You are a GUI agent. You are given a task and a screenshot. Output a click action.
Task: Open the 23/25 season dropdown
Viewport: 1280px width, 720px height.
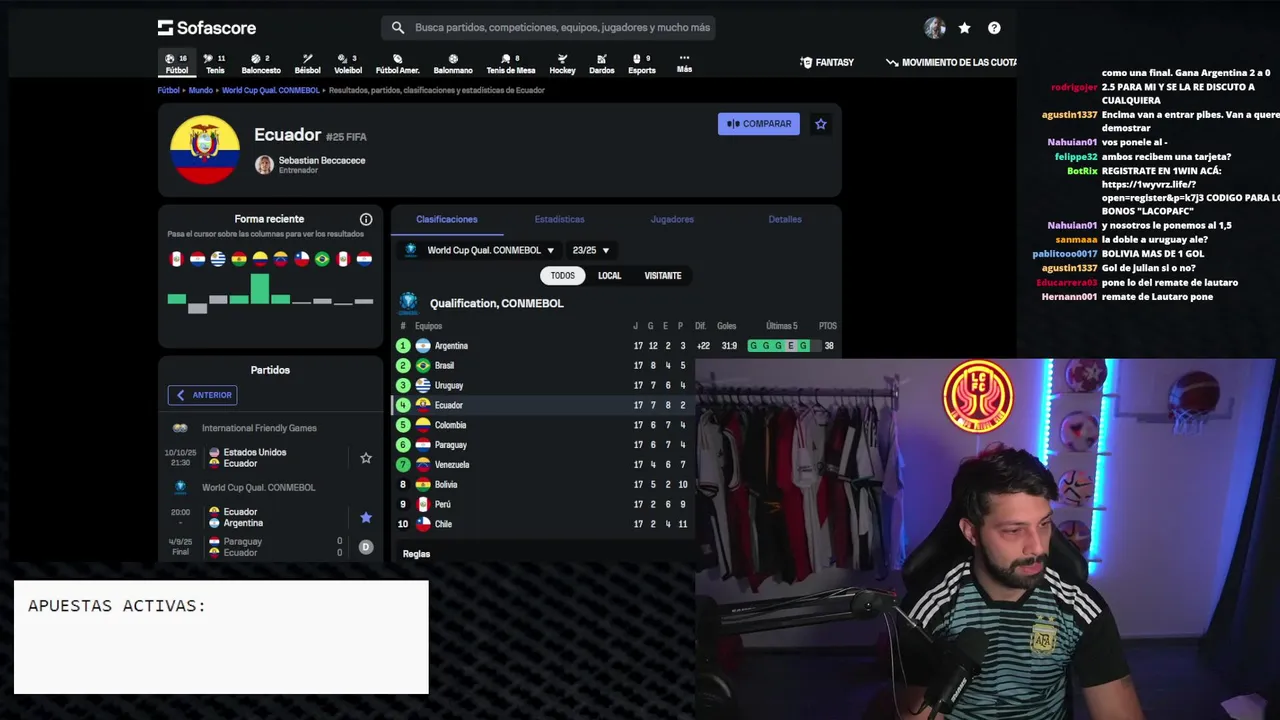(x=590, y=250)
